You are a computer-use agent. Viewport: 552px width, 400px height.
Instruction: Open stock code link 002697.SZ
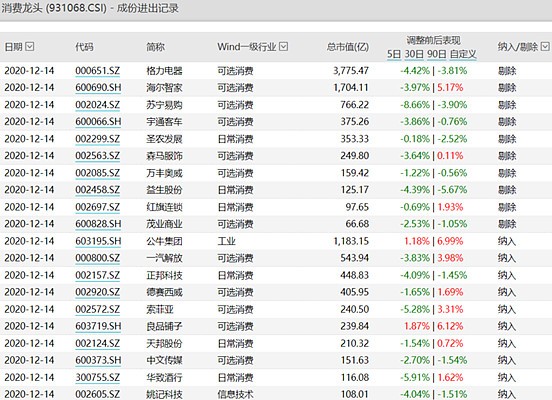pyautogui.click(x=98, y=207)
